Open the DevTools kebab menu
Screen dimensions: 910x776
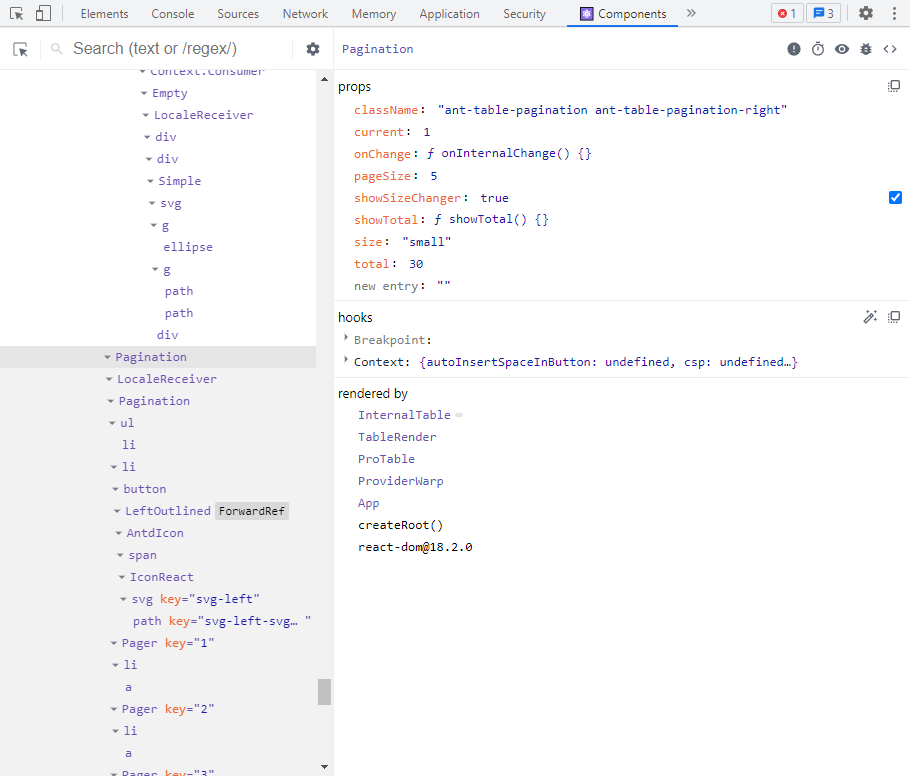pyautogui.click(x=894, y=13)
